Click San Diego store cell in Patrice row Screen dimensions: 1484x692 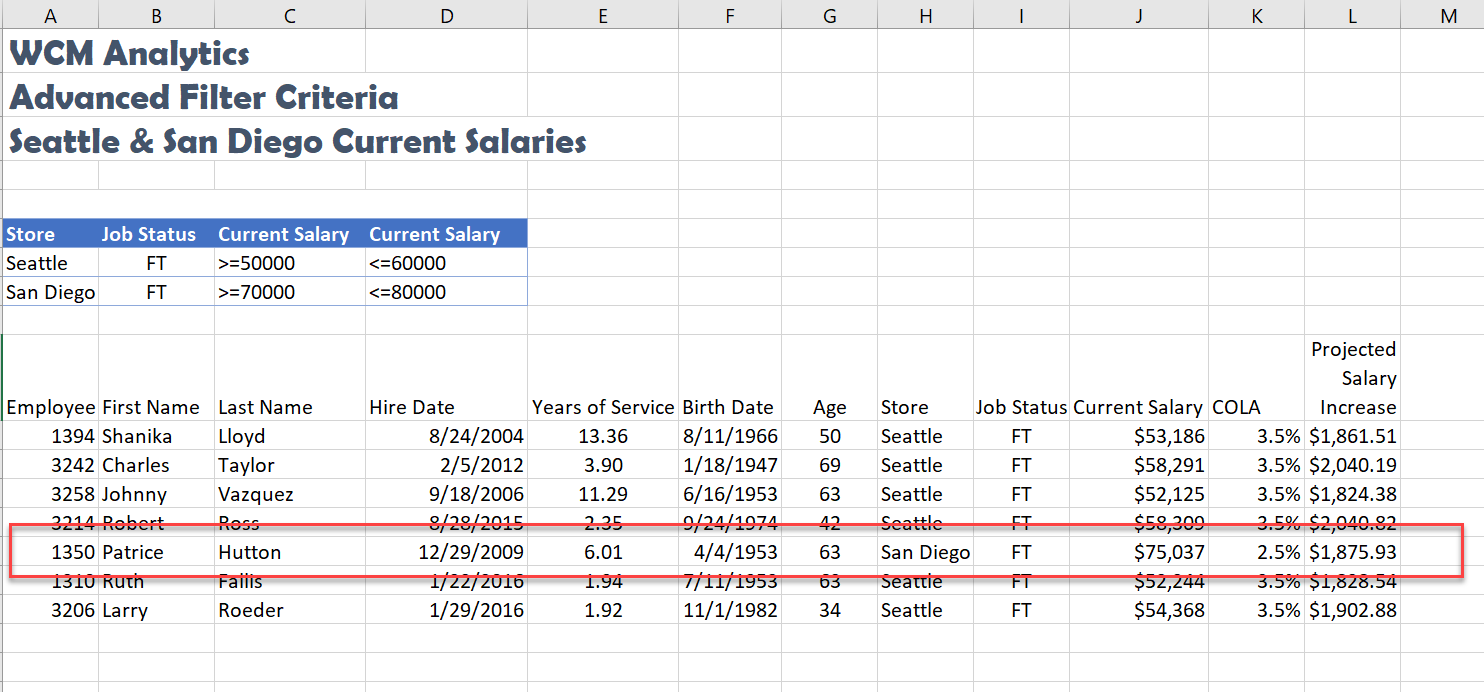coord(925,552)
